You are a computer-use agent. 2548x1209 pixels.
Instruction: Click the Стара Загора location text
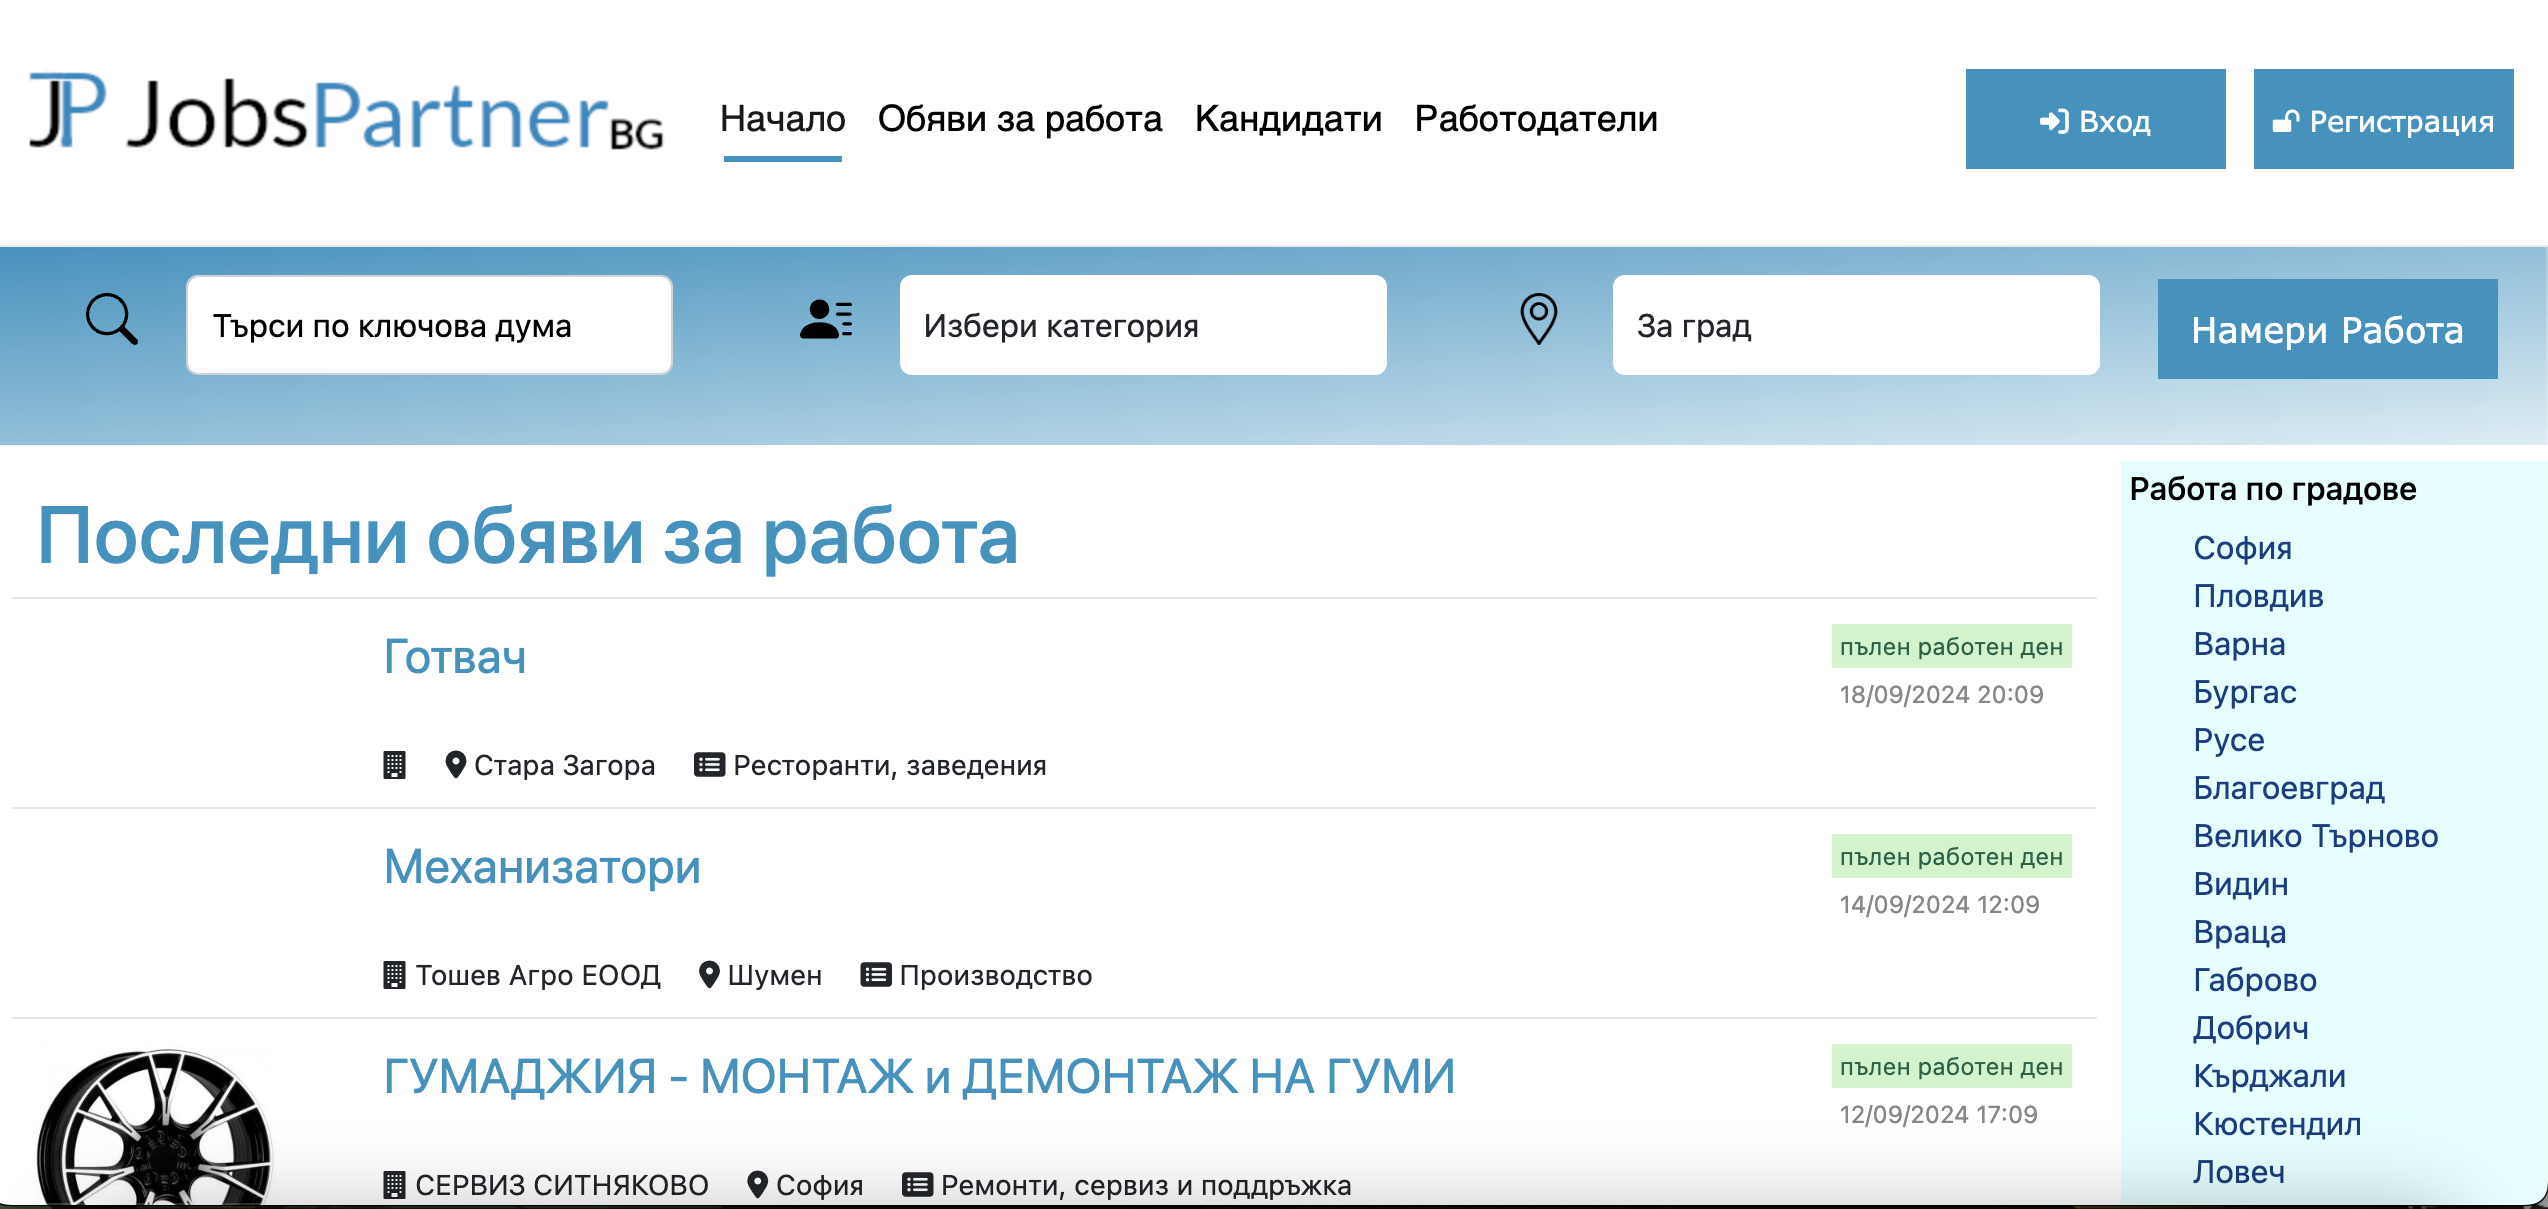pyautogui.click(x=565, y=765)
